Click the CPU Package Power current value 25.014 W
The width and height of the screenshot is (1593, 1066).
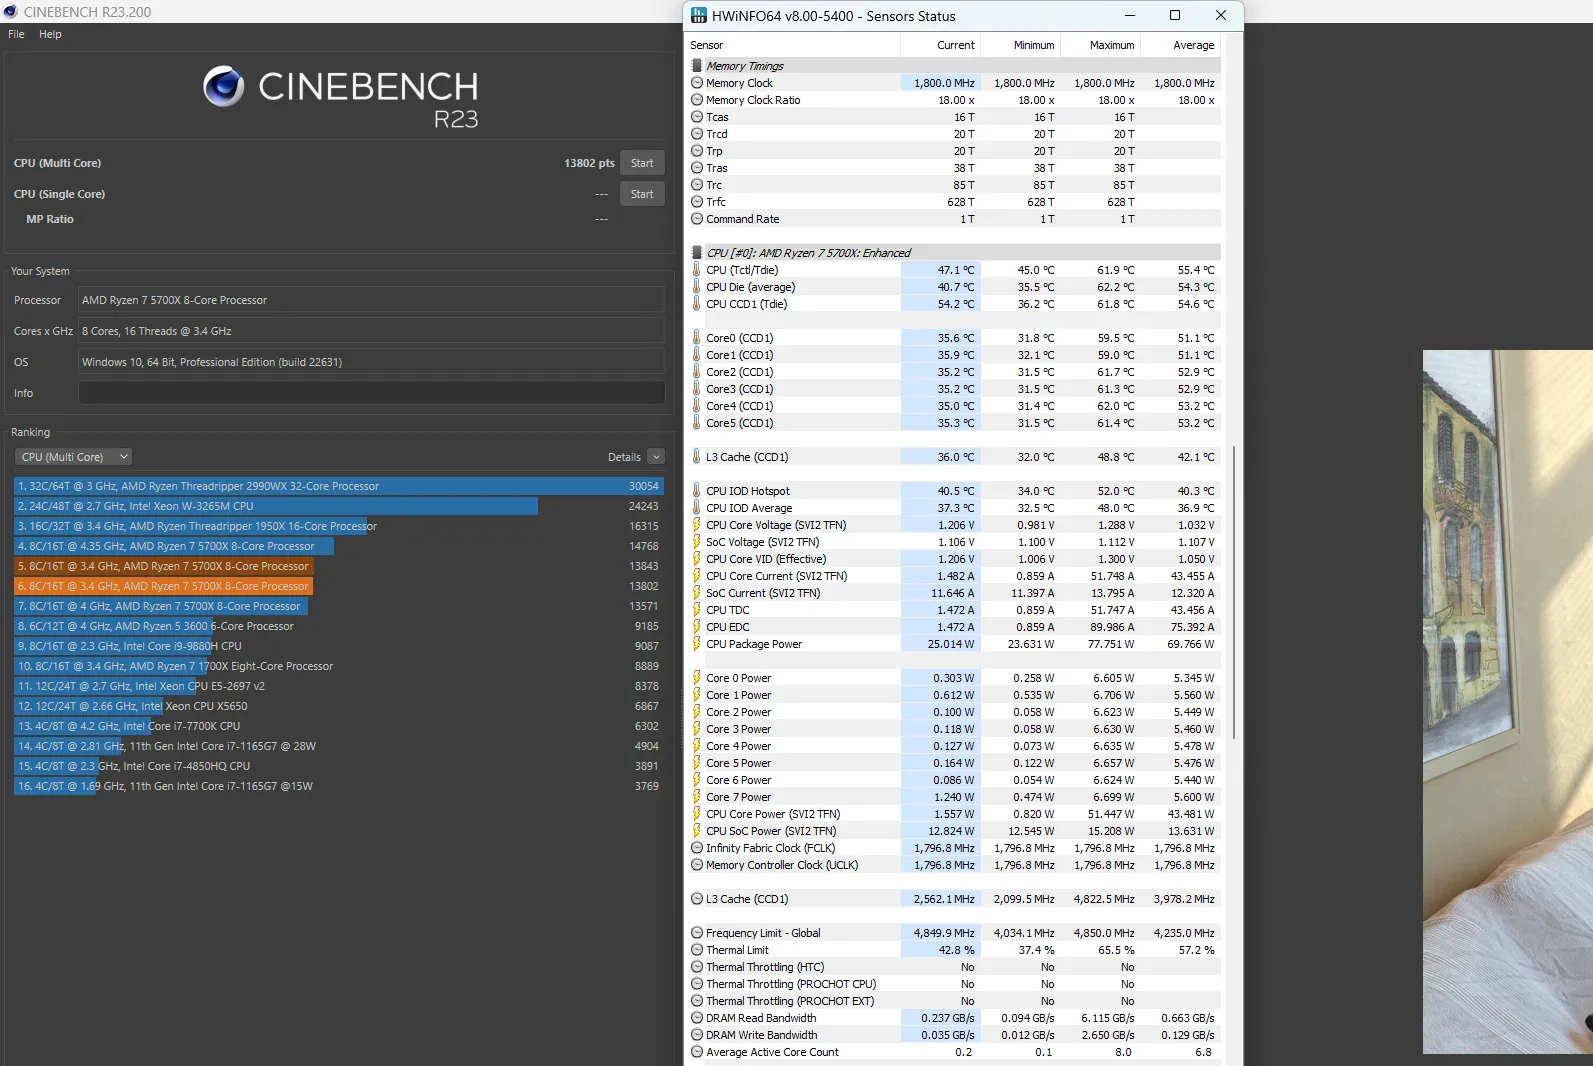coord(950,644)
